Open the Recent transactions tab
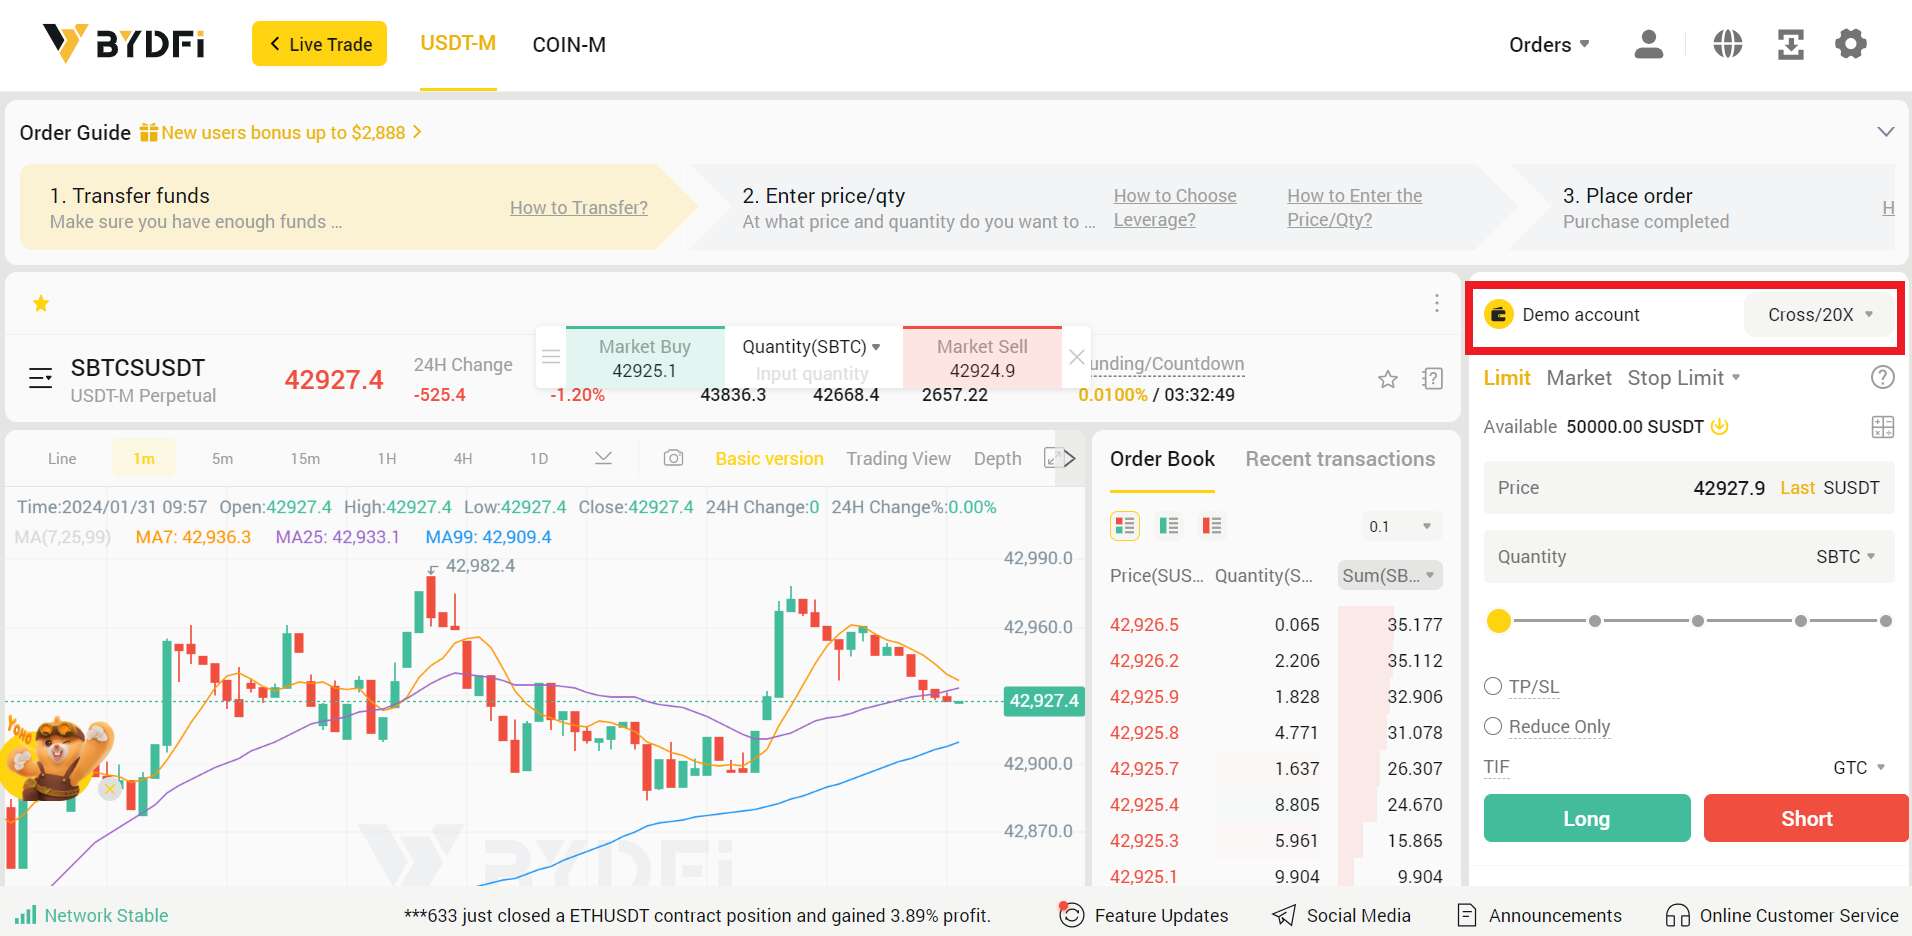The image size is (1912, 936). [1340, 459]
